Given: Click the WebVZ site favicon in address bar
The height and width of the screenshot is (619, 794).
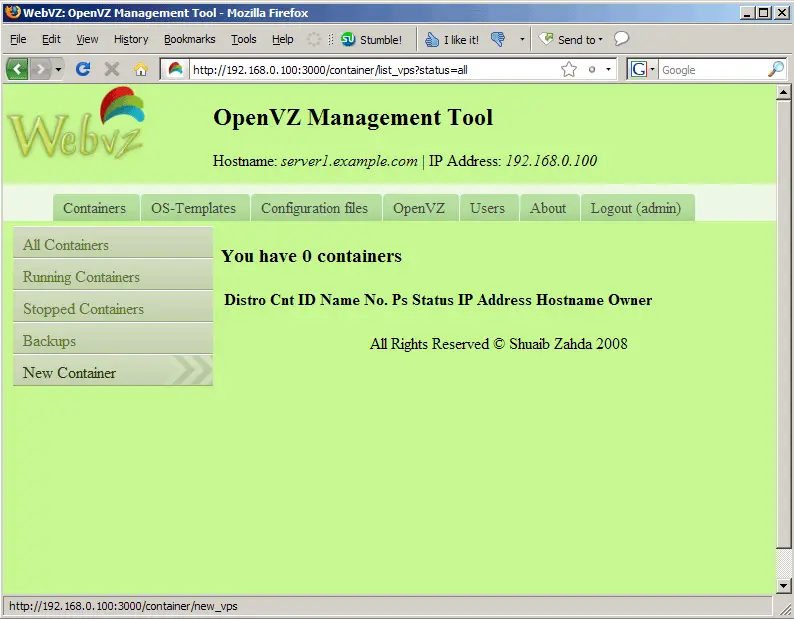Looking at the screenshot, I should tap(175, 69).
